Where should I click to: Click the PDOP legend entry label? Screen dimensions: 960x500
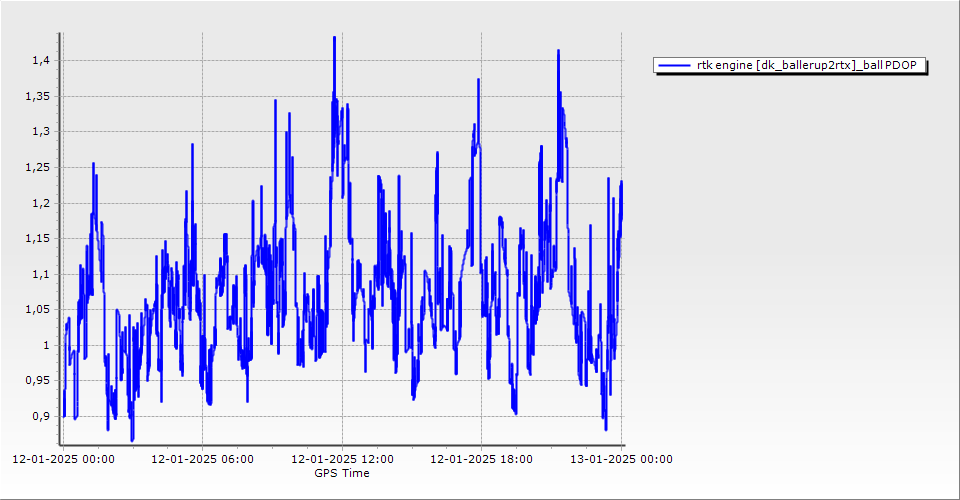(806, 65)
